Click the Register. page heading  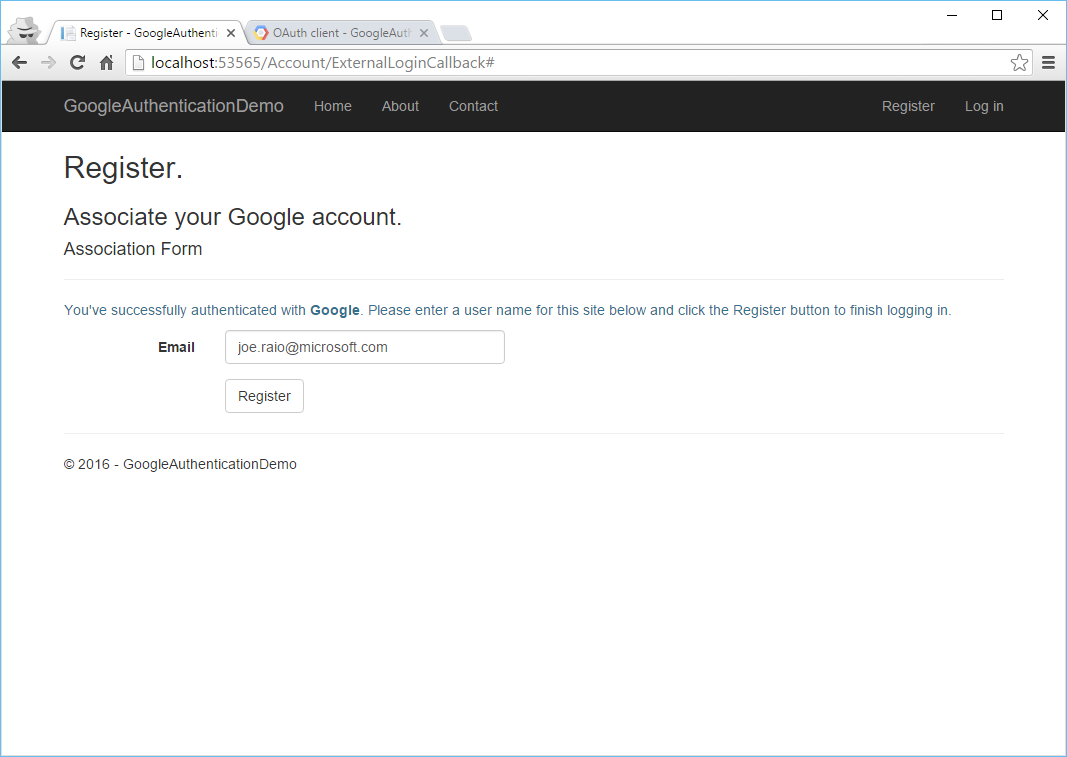pos(123,168)
